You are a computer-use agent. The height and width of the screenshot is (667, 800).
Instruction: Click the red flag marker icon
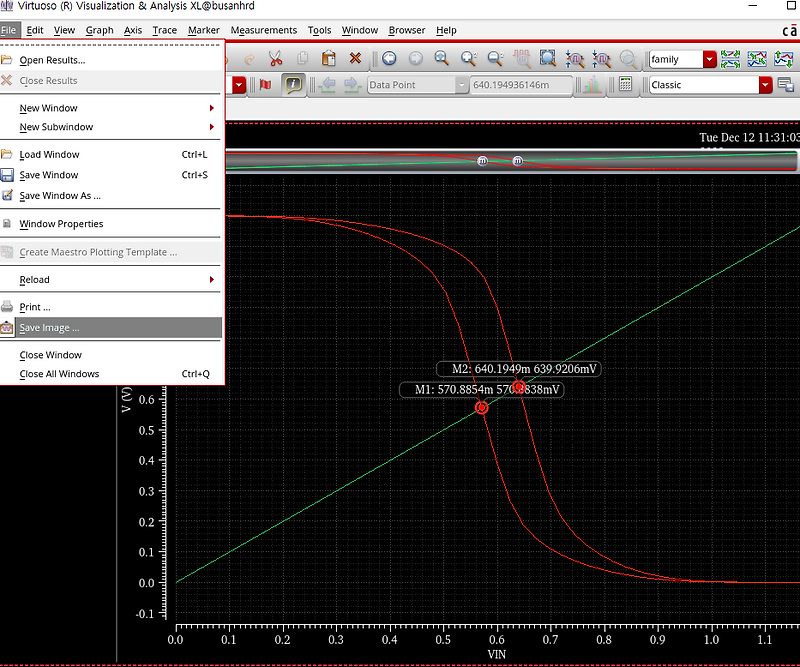click(x=265, y=85)
